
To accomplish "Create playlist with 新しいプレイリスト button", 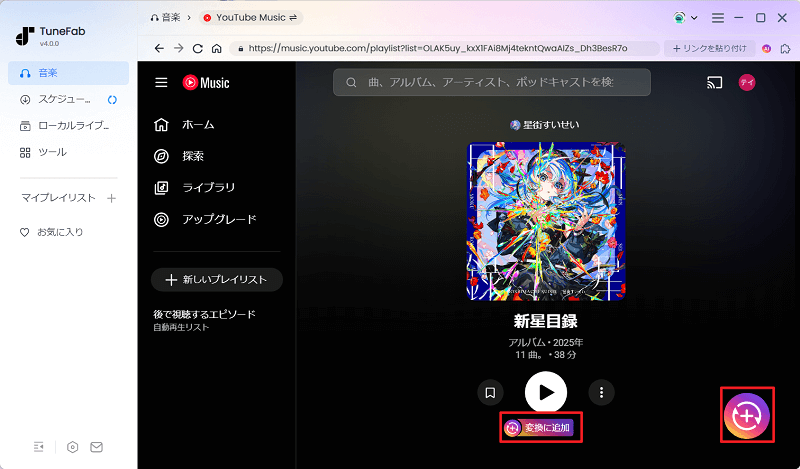I will click(217, 280).
